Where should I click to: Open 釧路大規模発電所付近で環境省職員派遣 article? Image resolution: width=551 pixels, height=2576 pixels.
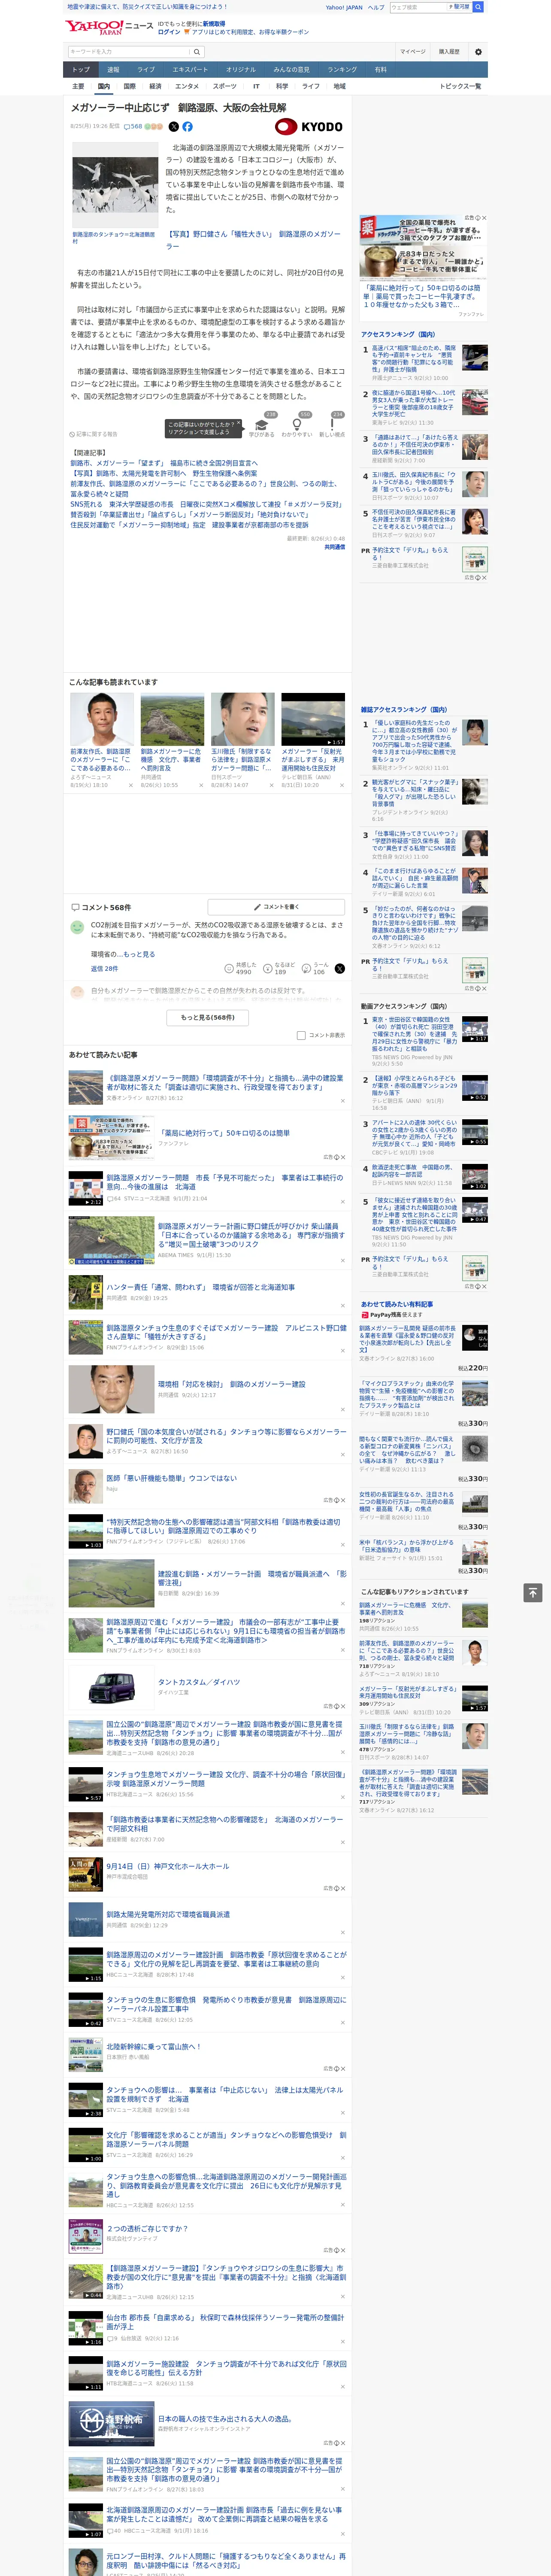coord(168,1913)
